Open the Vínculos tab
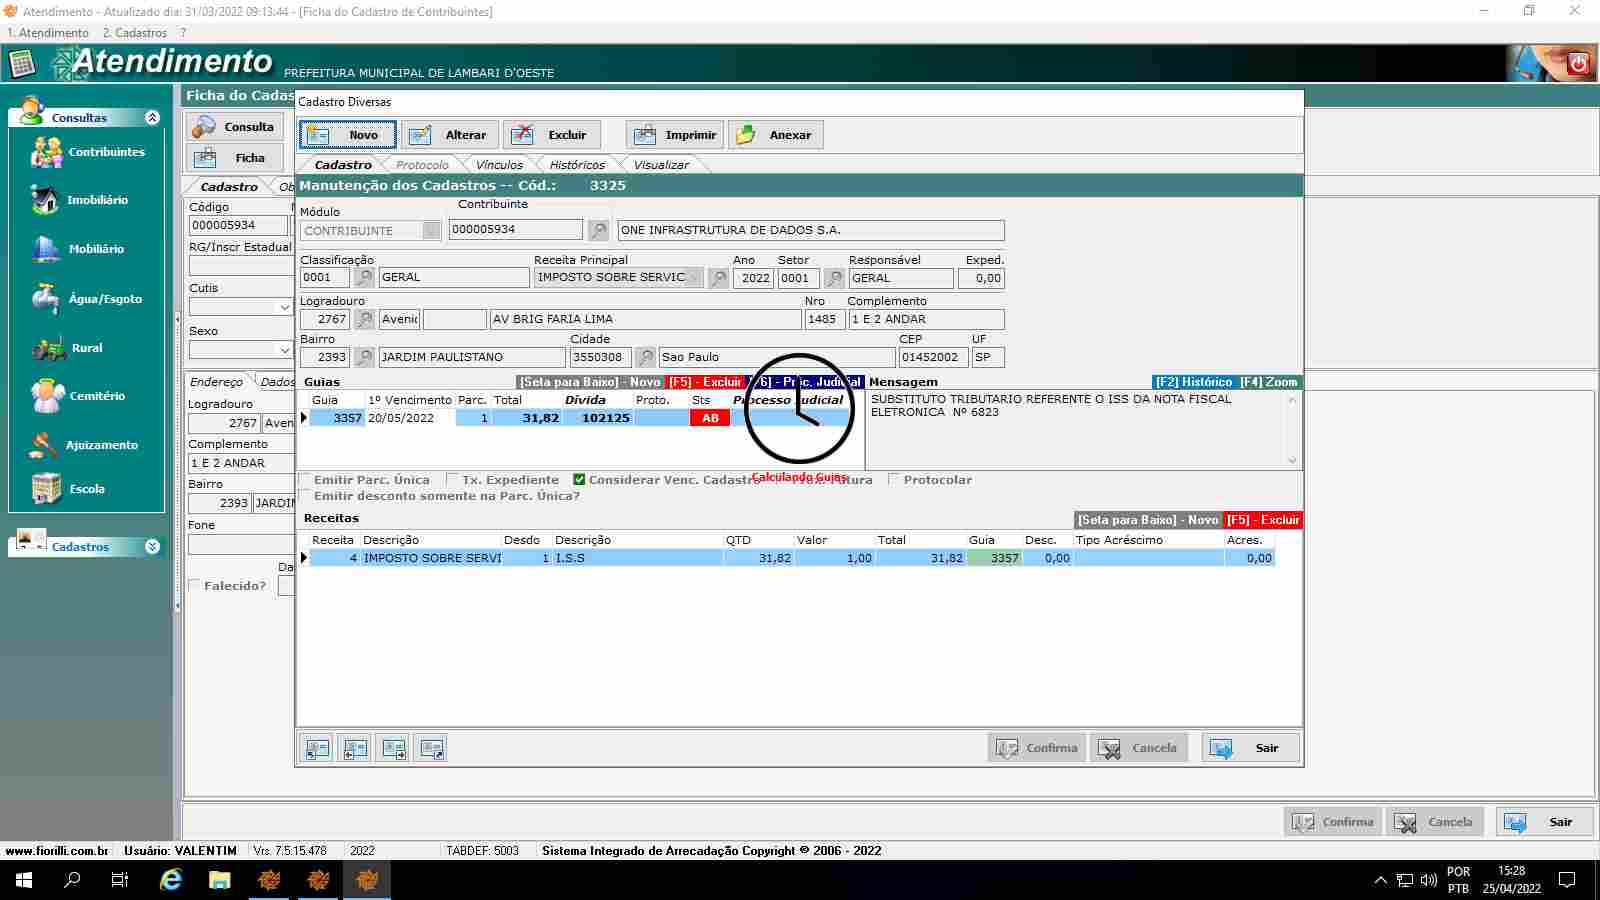The width and height of the screenshot is (1600, 900). [x=499, y=165]
